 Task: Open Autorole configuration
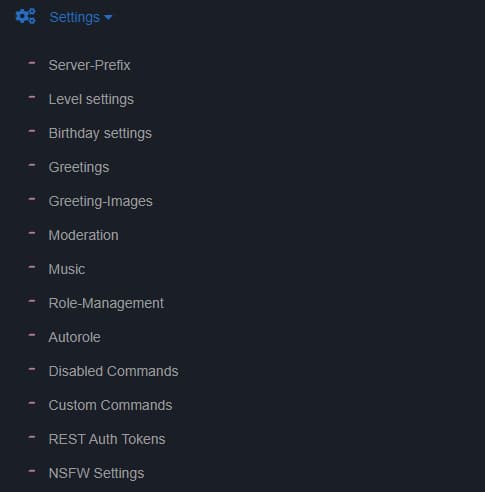click(x=75, y=337)
